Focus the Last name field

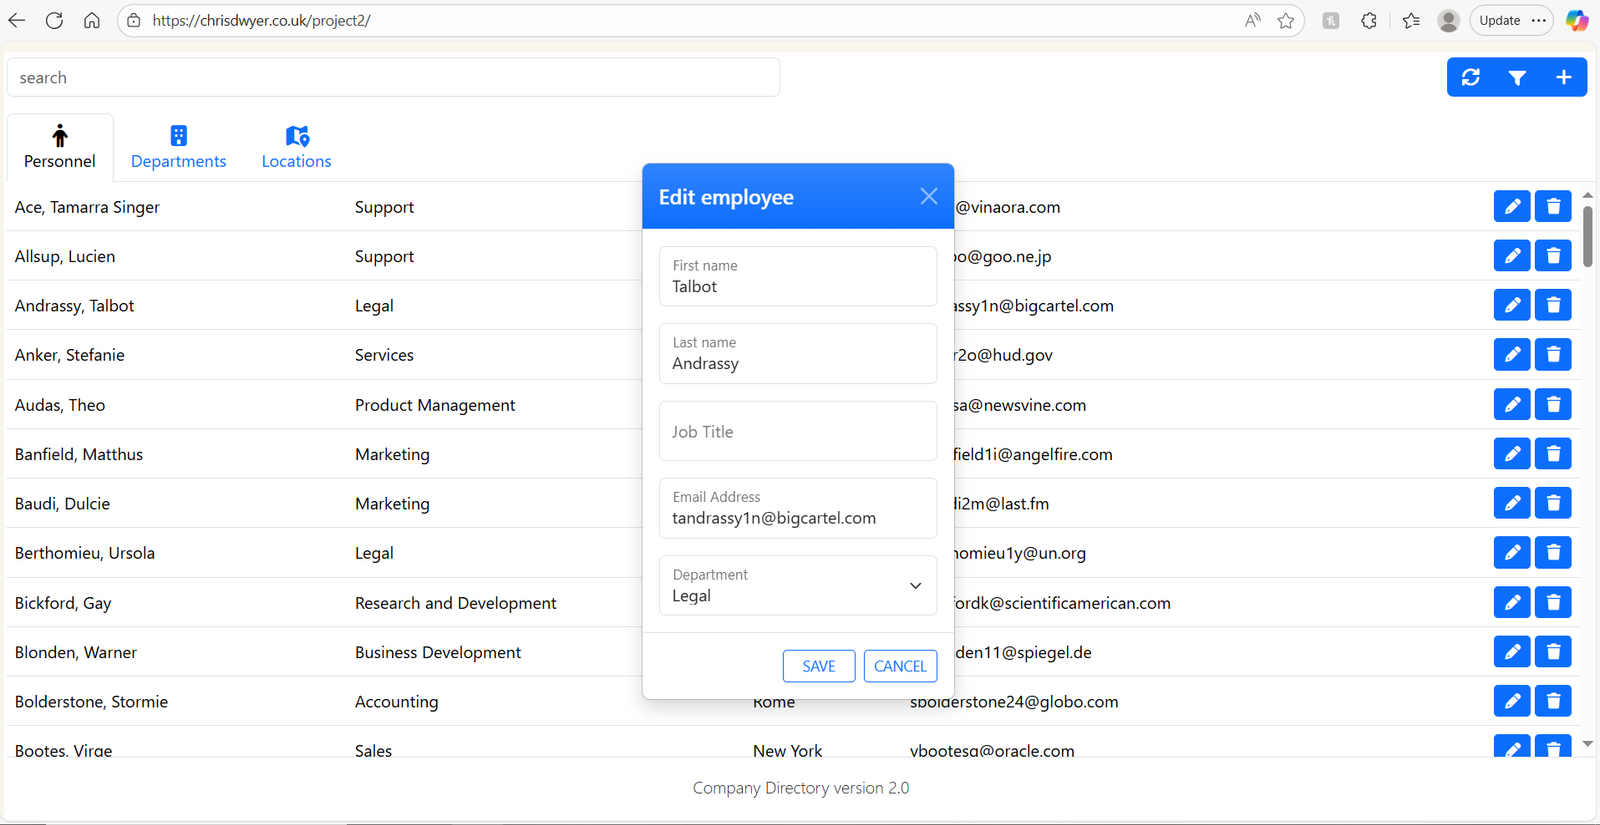(798, 353)
